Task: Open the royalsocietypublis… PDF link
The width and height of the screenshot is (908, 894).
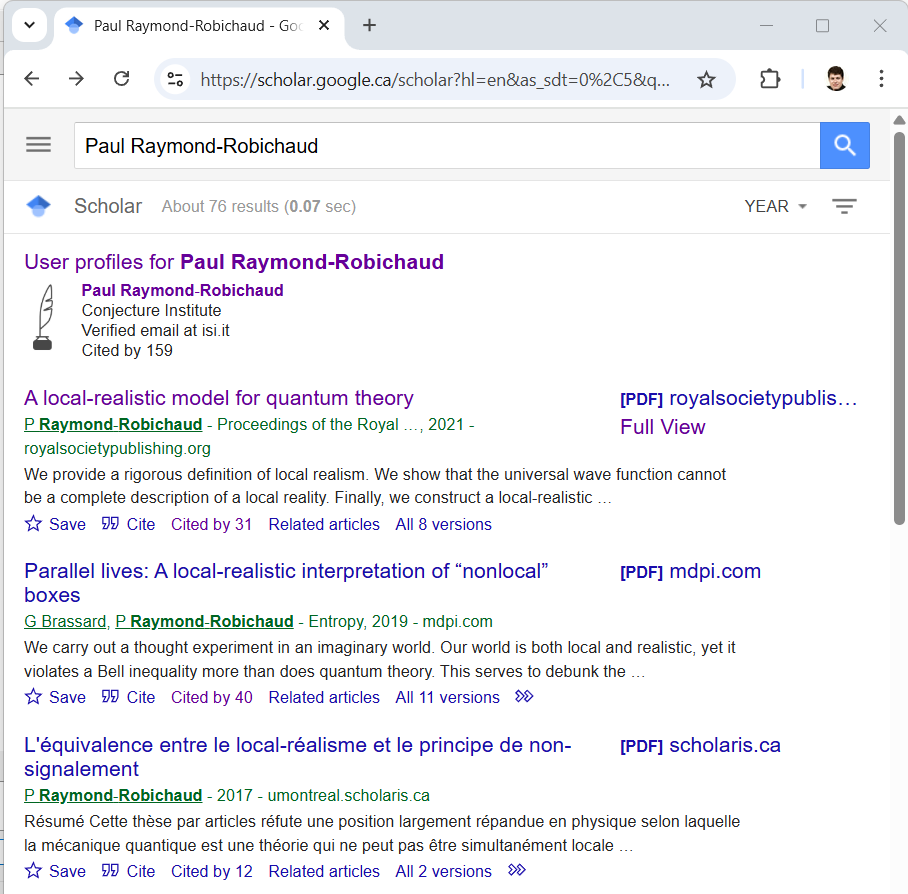Action: click(738, 398)
